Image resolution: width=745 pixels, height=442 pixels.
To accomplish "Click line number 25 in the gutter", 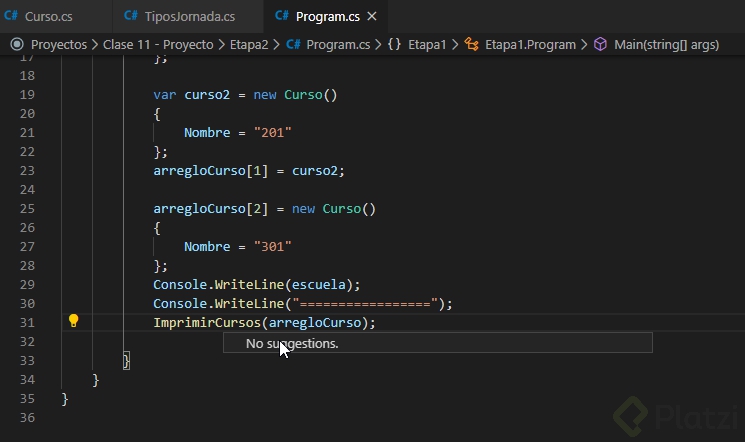I will click(x=27, y=209).
